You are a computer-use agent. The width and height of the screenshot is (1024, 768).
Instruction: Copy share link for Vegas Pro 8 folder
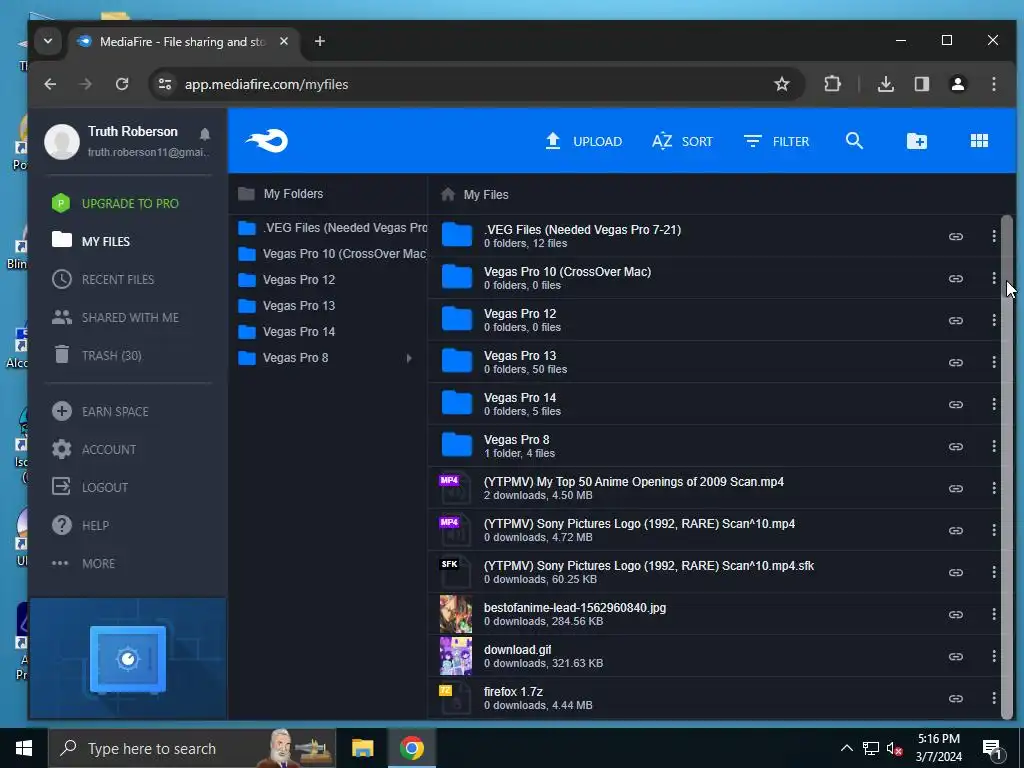[955, 447]
